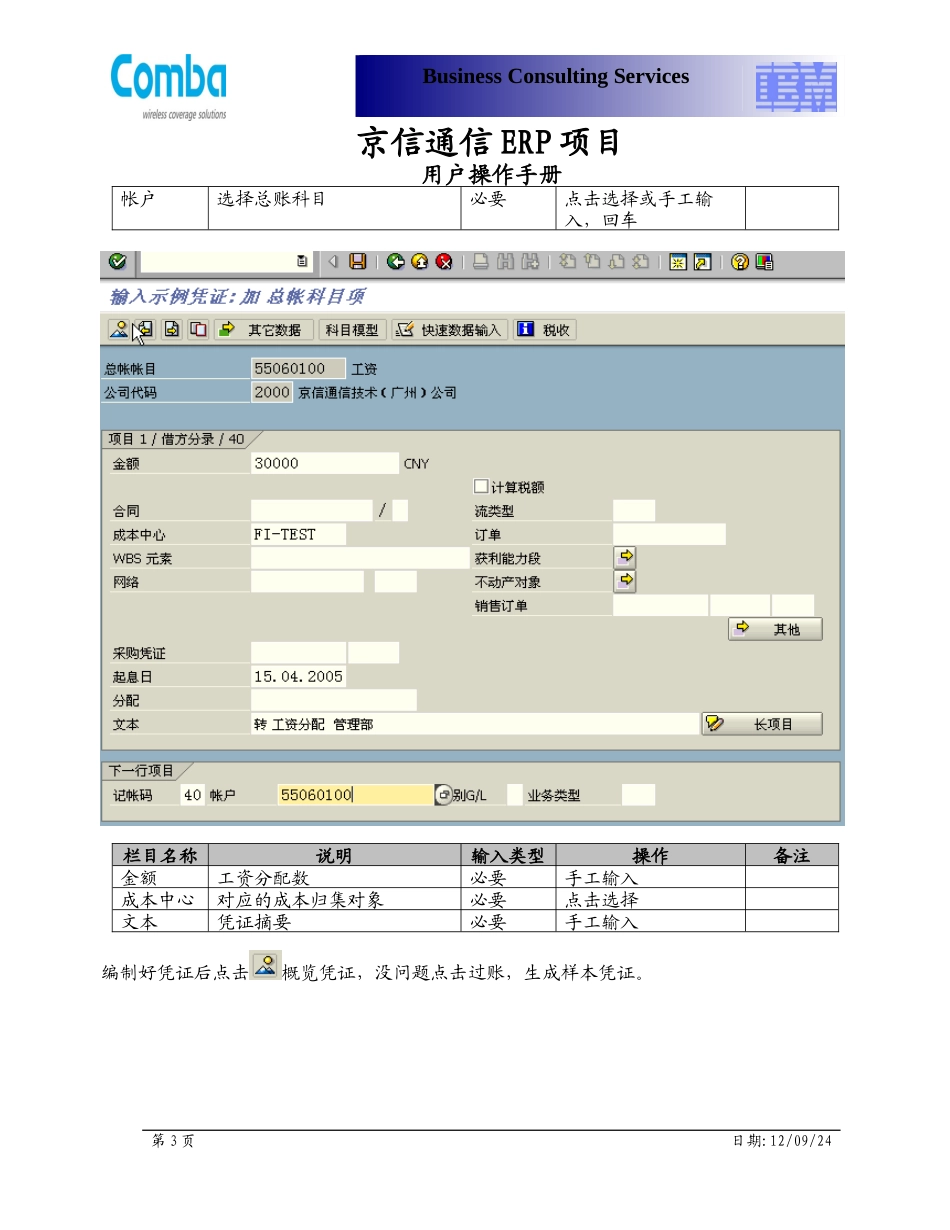950x1230 pixels.
Task: Click the Customize Local Layout icon
Action: point(764,262)
